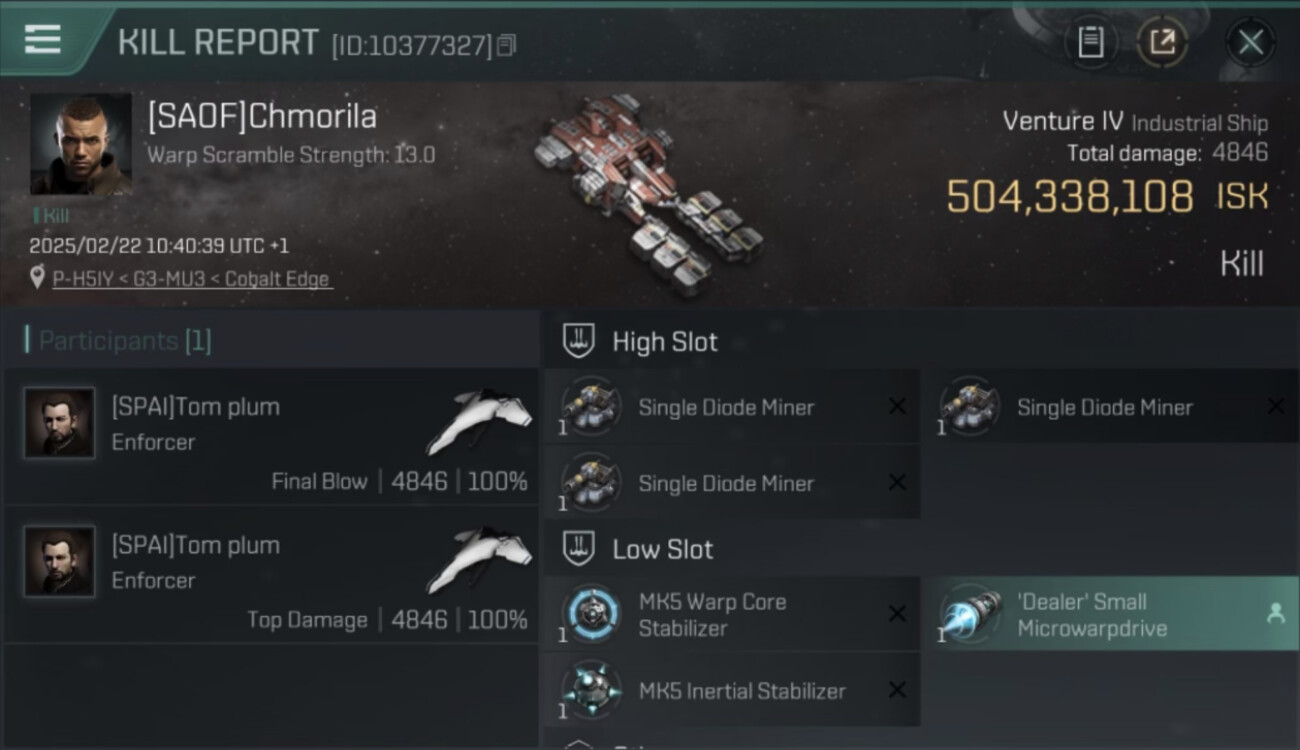1300x750 pixels.
Task: Select MK5 Inertial Stabilizer module
Action: pyautogui.click(x=732, y=690)
